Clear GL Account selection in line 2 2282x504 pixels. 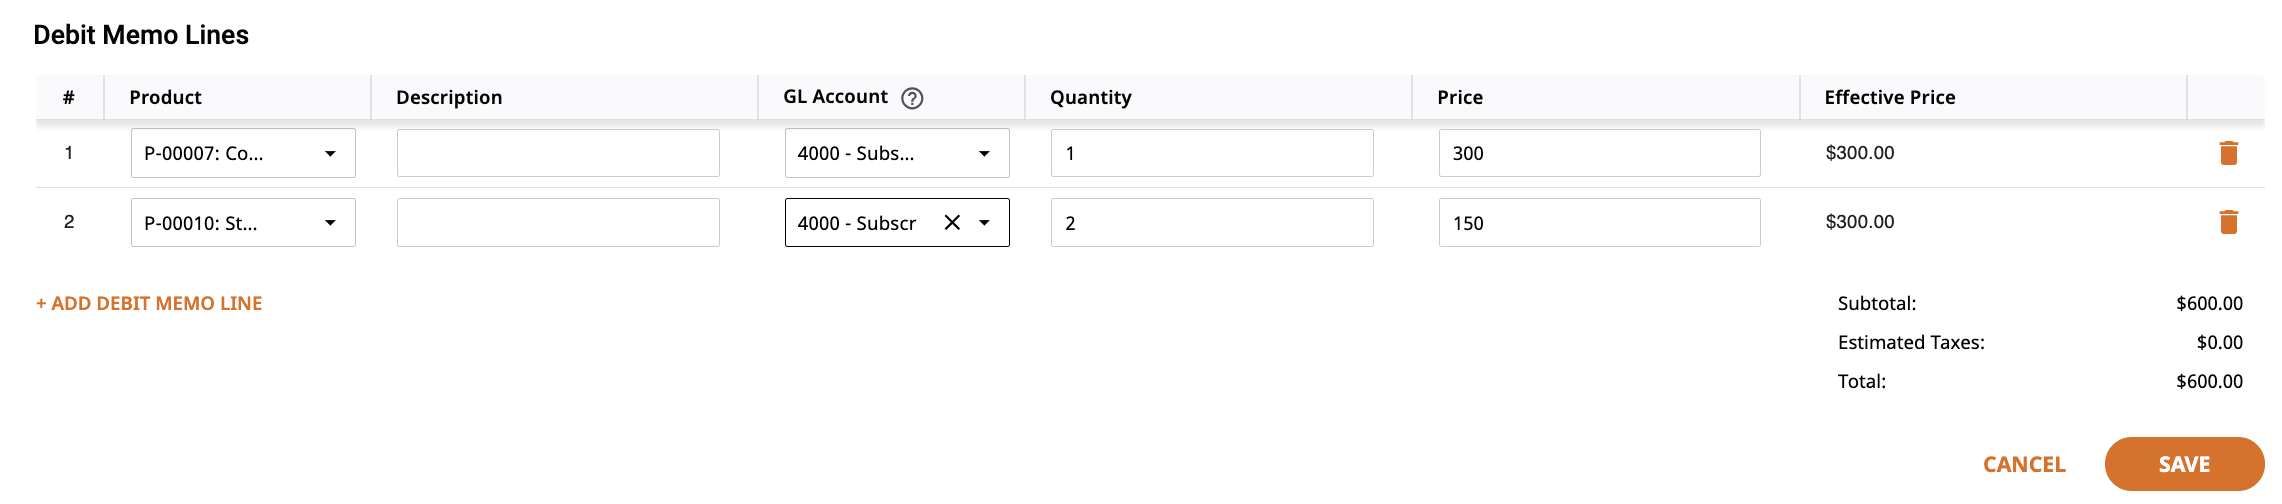click(x=952, y=223)
